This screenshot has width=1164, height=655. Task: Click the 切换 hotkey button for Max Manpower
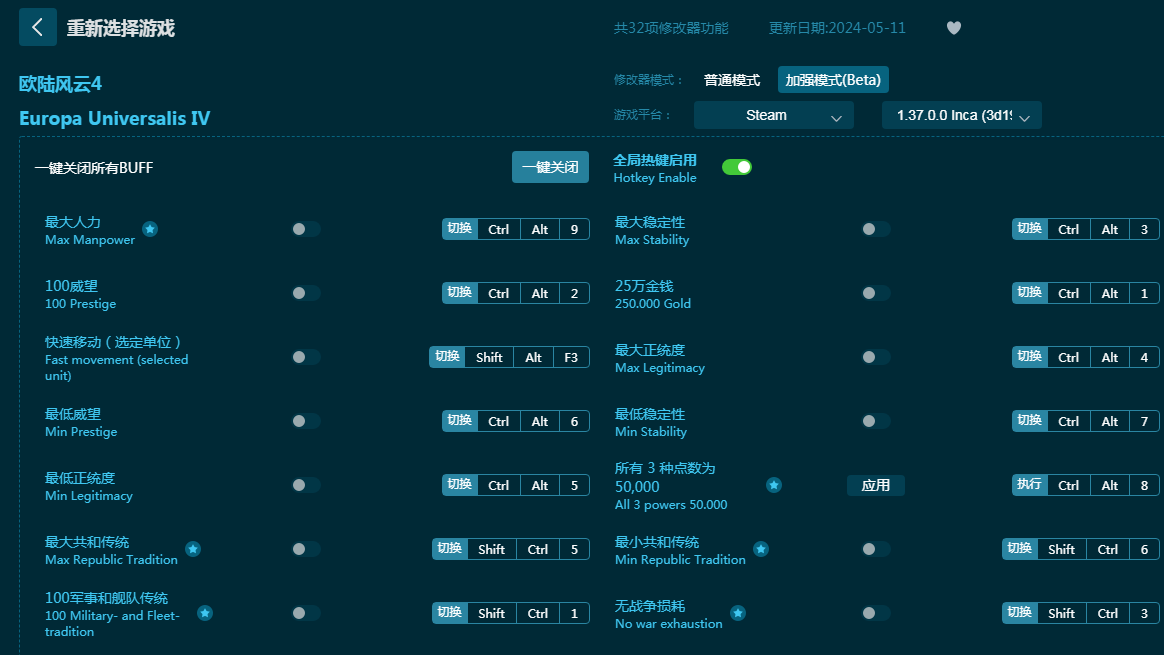(460, 229)
